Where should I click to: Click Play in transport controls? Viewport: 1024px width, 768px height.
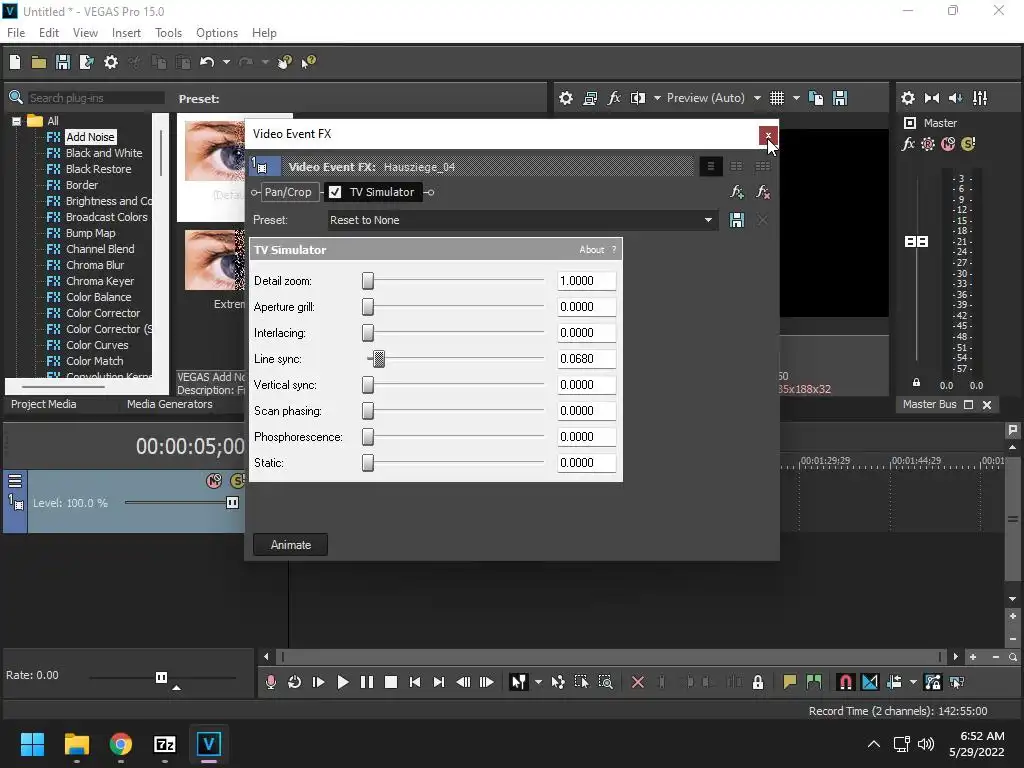[342, 682]
